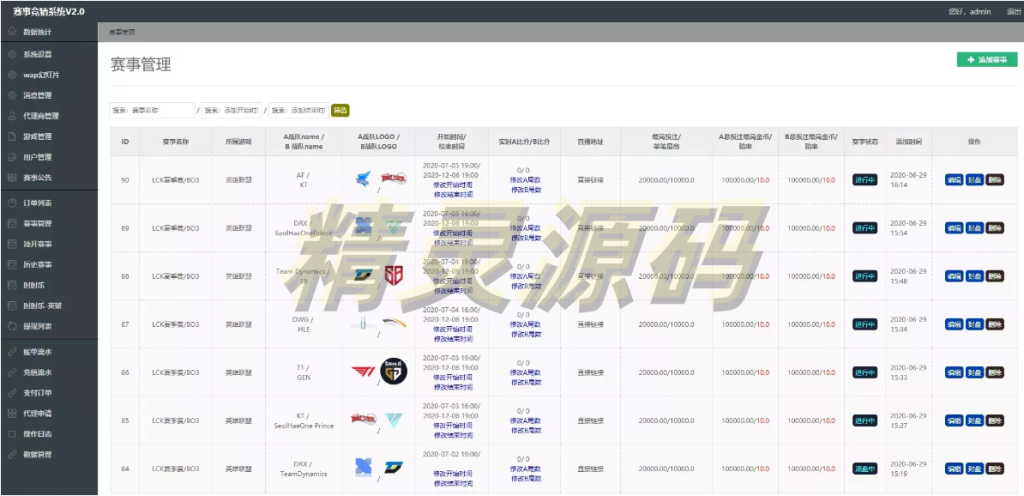
Task: Click 修改A局数 in the ID 90 row
Action: (x=525, y=180)
